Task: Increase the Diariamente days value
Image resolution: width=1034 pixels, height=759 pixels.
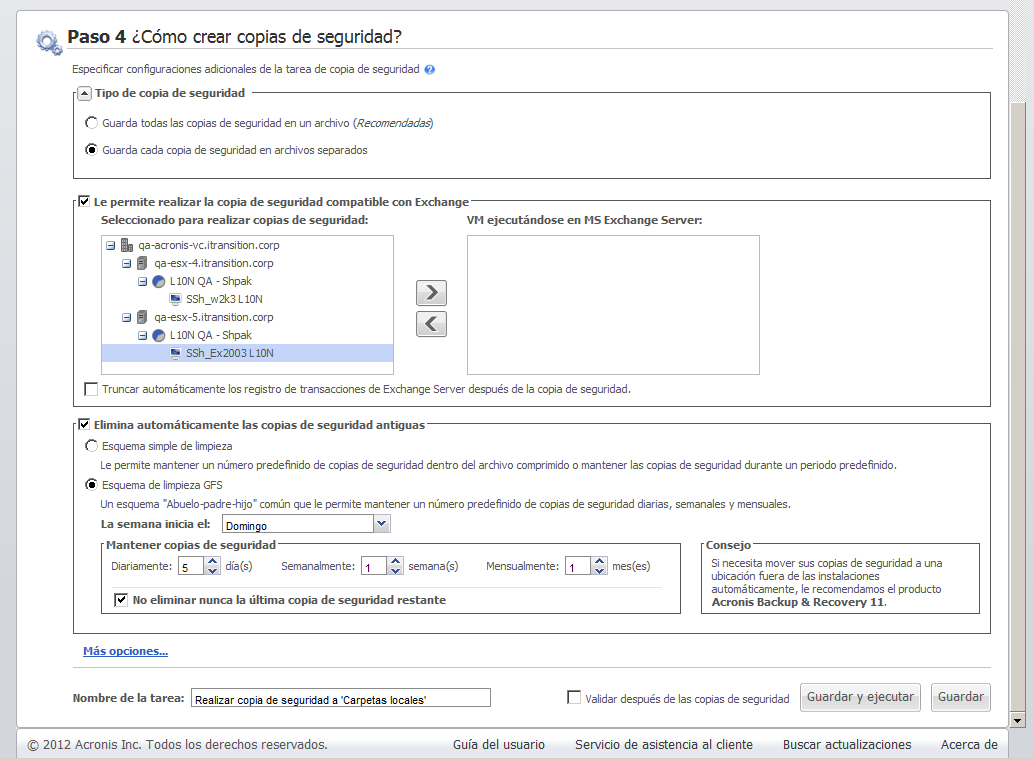Action: click(x=212, y=562)
